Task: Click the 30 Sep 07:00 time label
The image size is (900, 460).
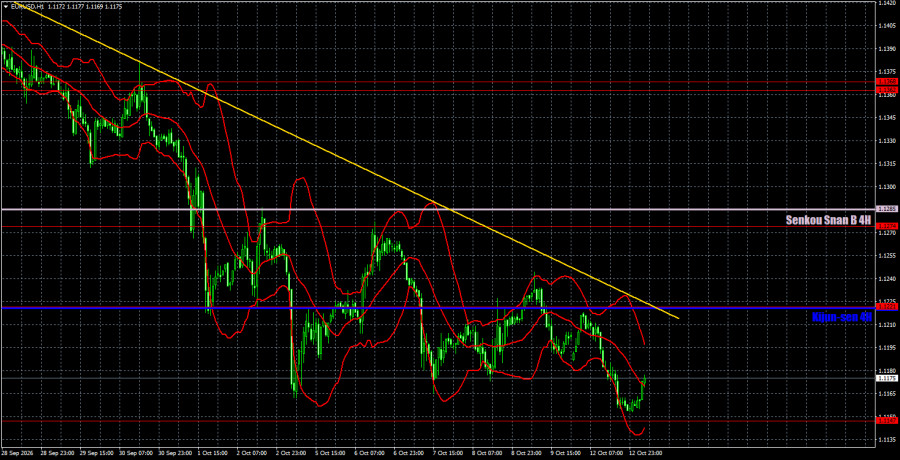Action: click(x=135, y=453)
